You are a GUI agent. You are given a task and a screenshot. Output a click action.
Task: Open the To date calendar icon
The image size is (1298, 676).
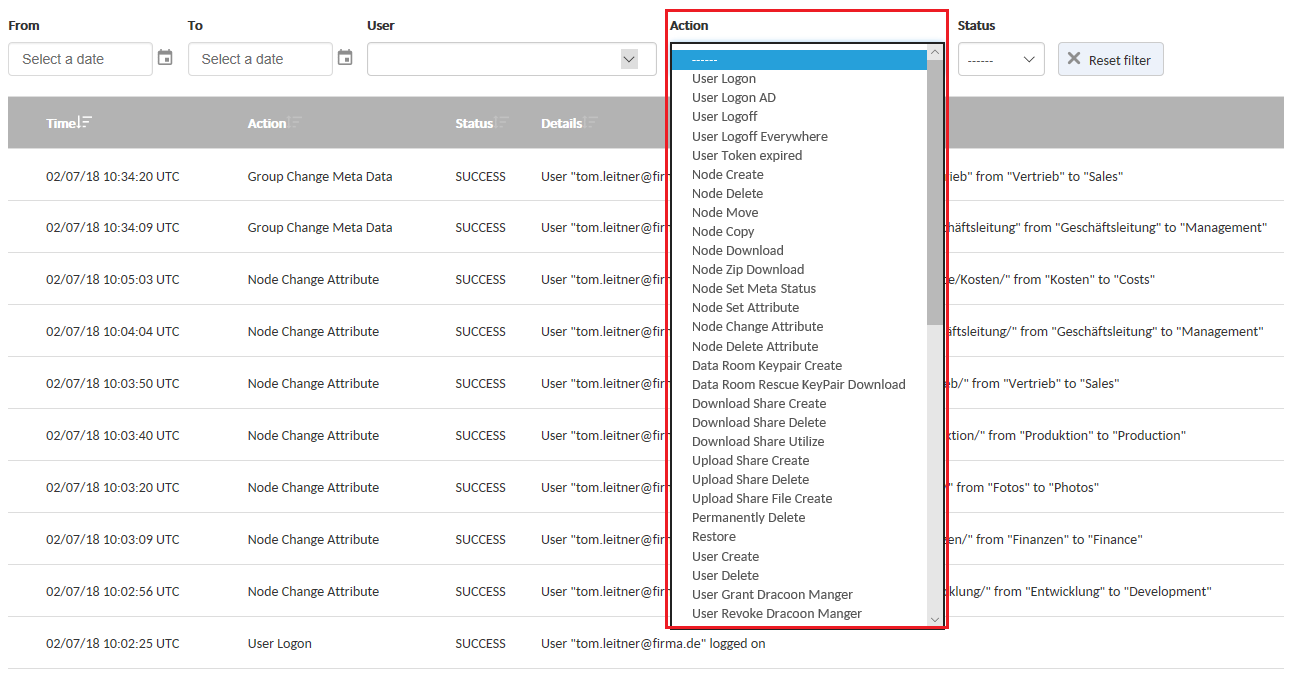point(345,58)
